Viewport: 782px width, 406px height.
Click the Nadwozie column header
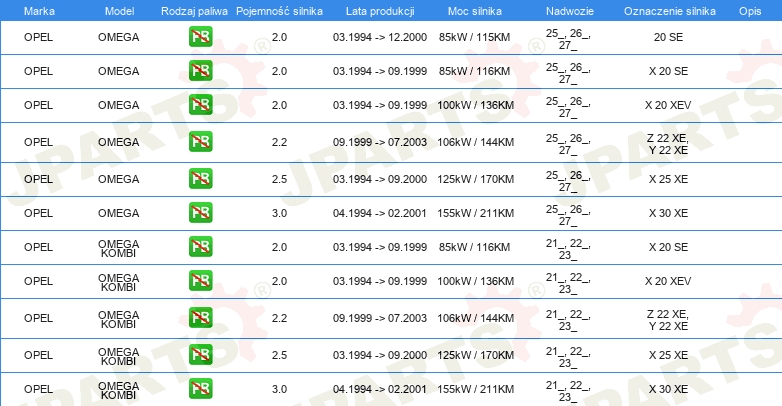(x=570, y=11)
